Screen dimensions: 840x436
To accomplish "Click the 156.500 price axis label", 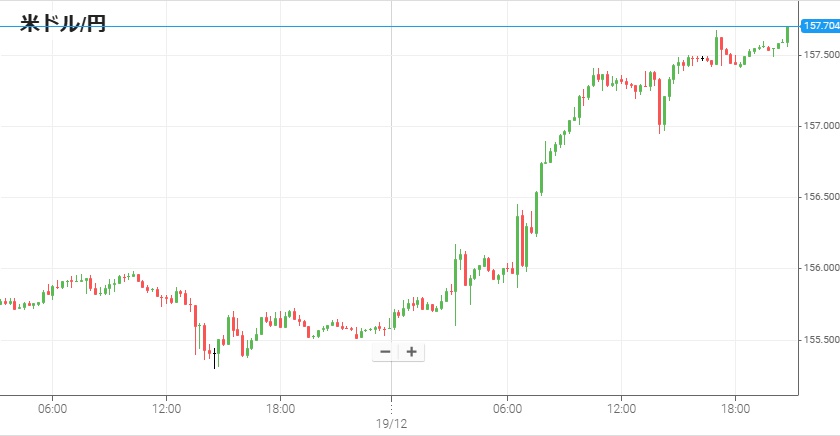I will click(820, 197).
